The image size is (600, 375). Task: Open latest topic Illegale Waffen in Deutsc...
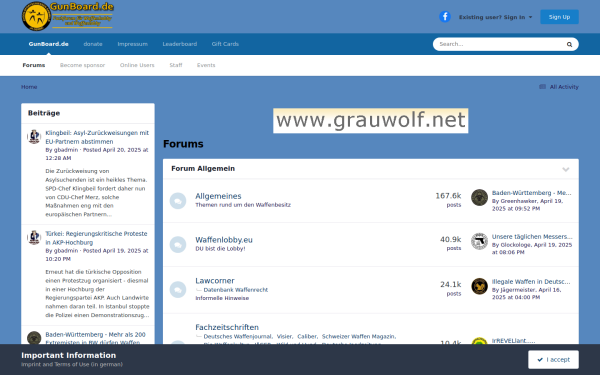[x=531, y=281]
